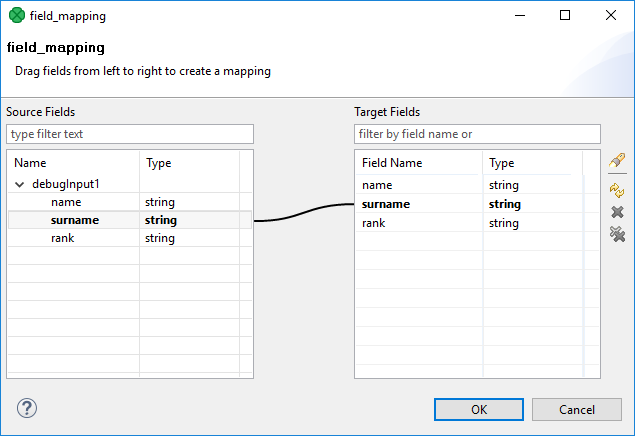Click the source Name column header
The image size is (635, 436).
click(x=73, y=163)
